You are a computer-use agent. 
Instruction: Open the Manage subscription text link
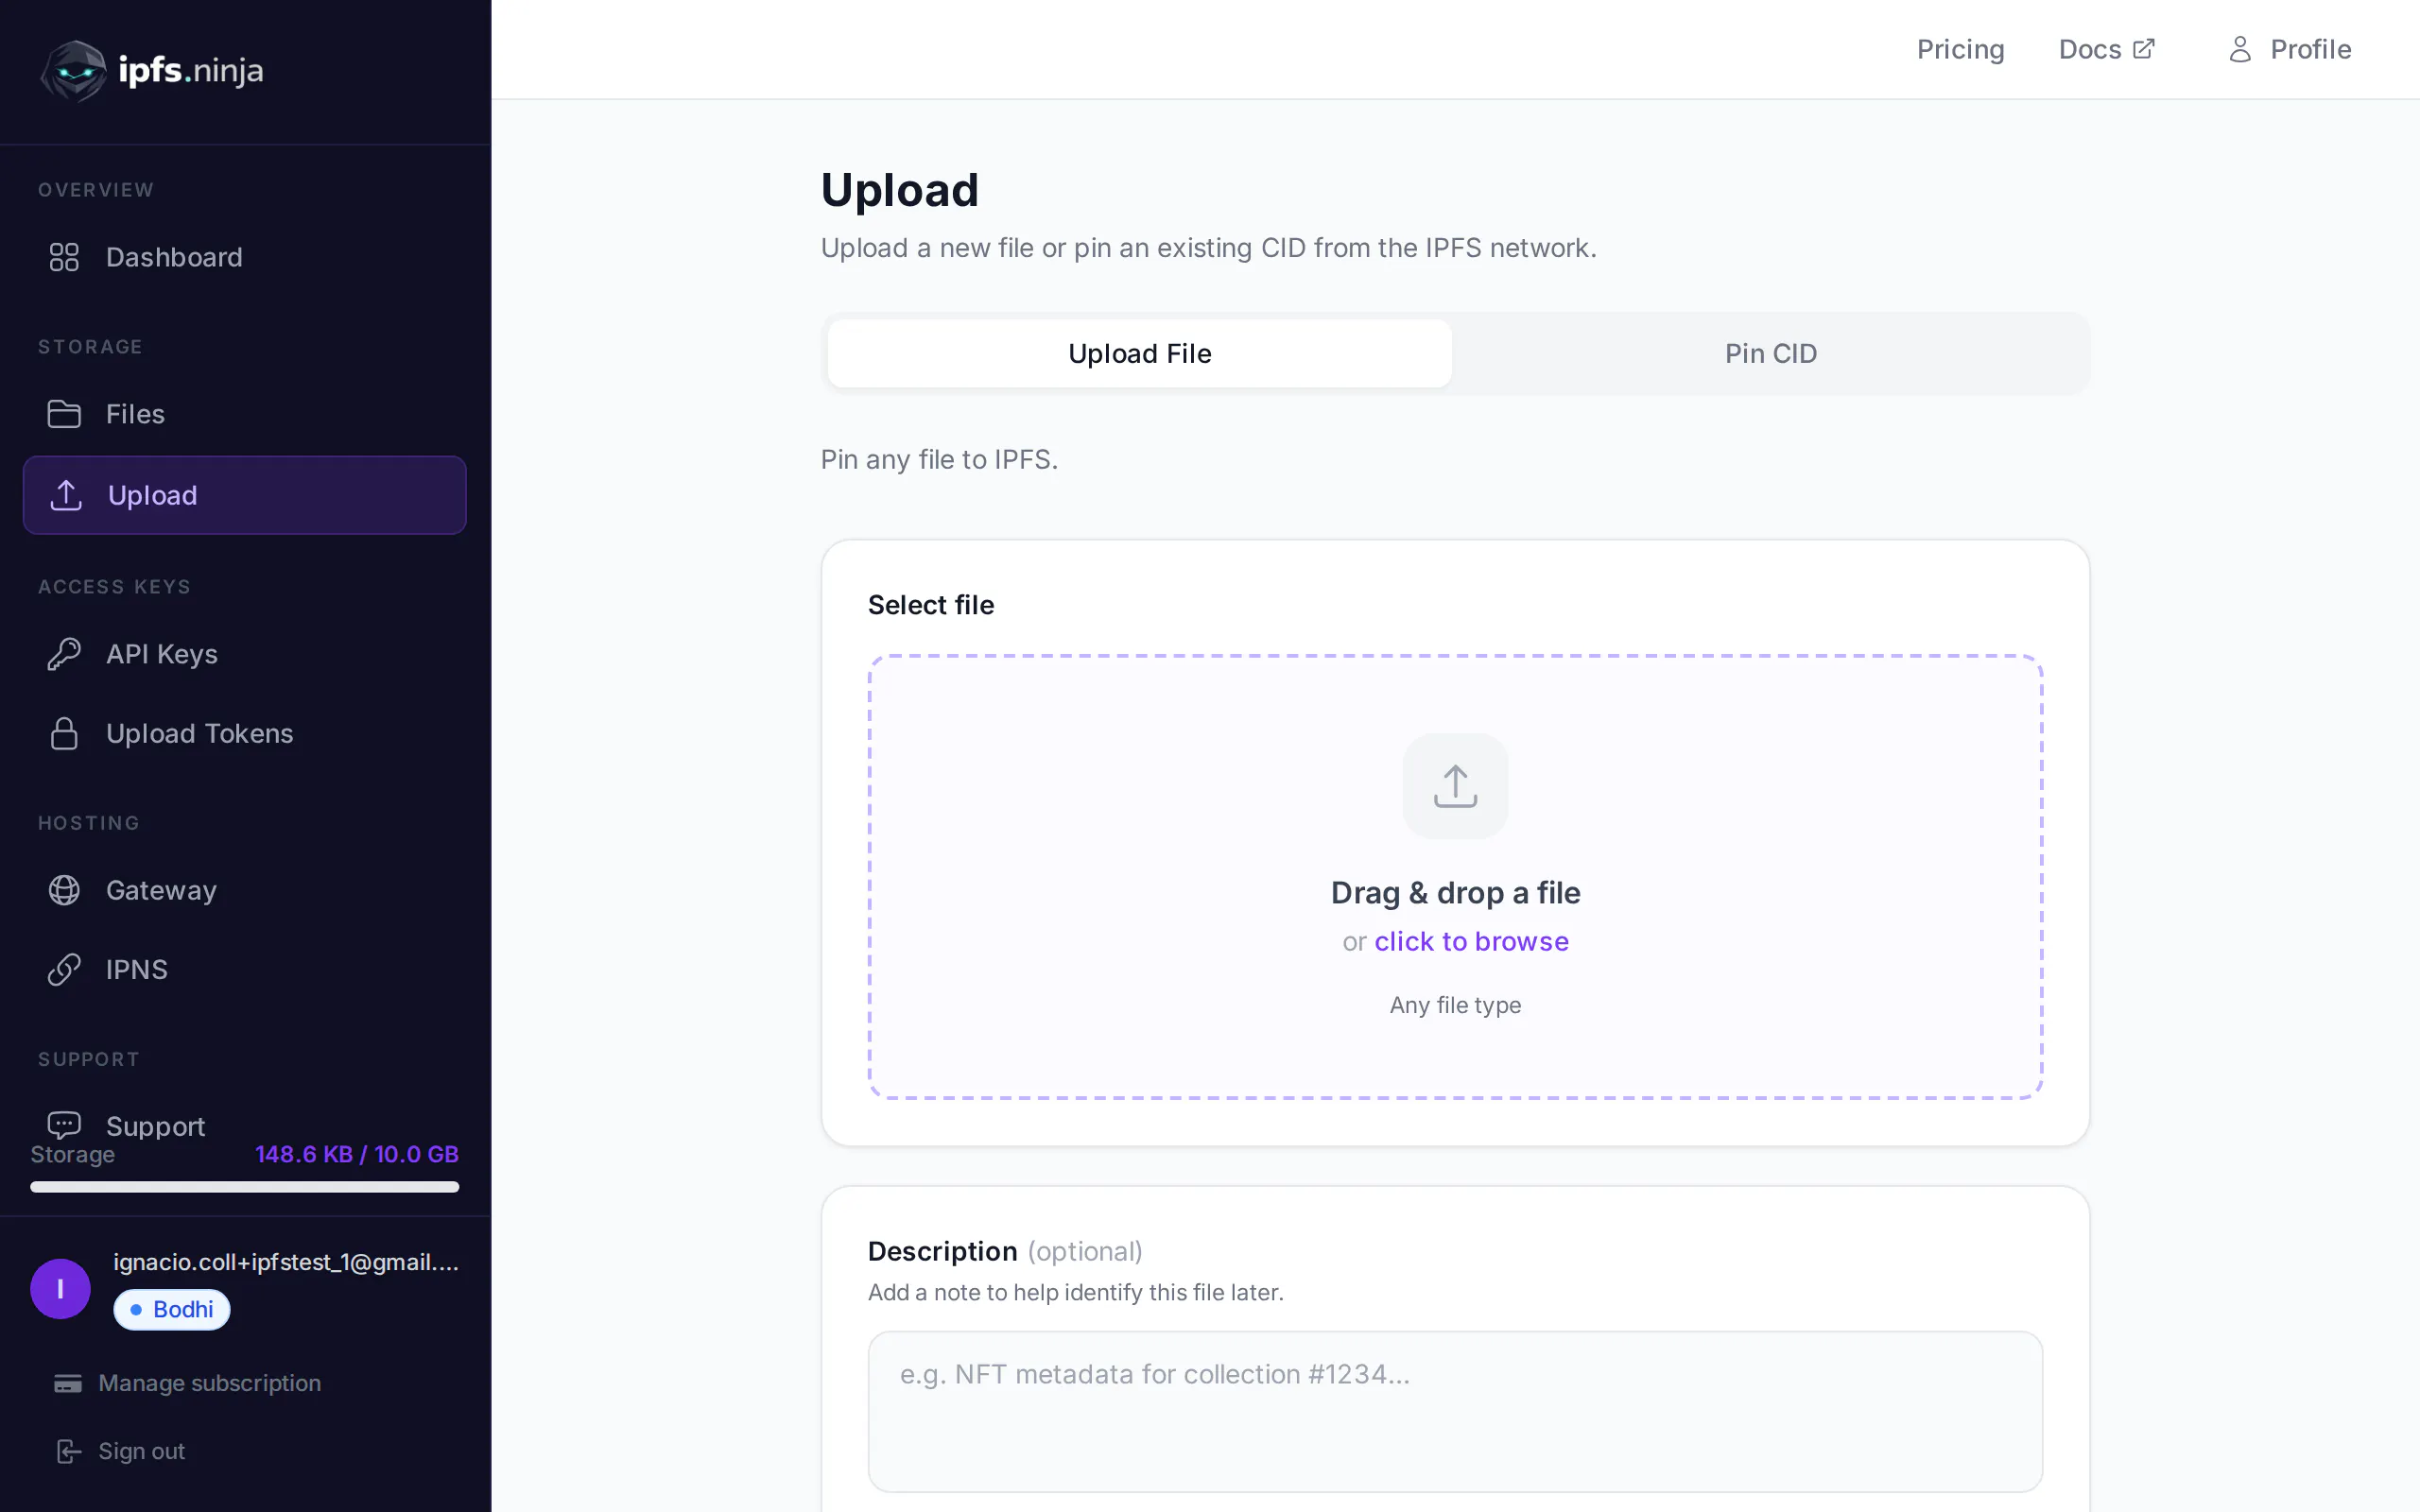click(209, 1383)
